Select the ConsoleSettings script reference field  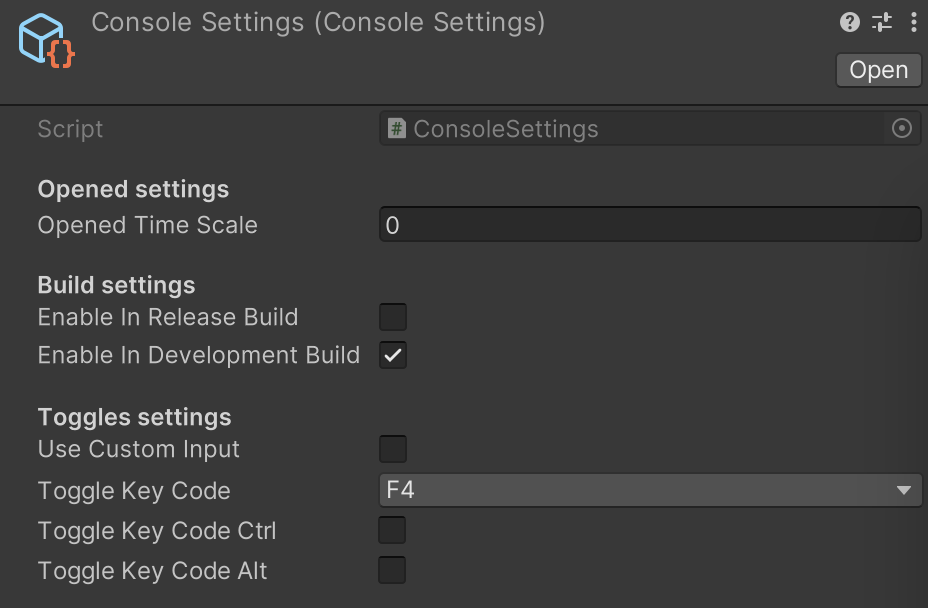pos(650,128)
